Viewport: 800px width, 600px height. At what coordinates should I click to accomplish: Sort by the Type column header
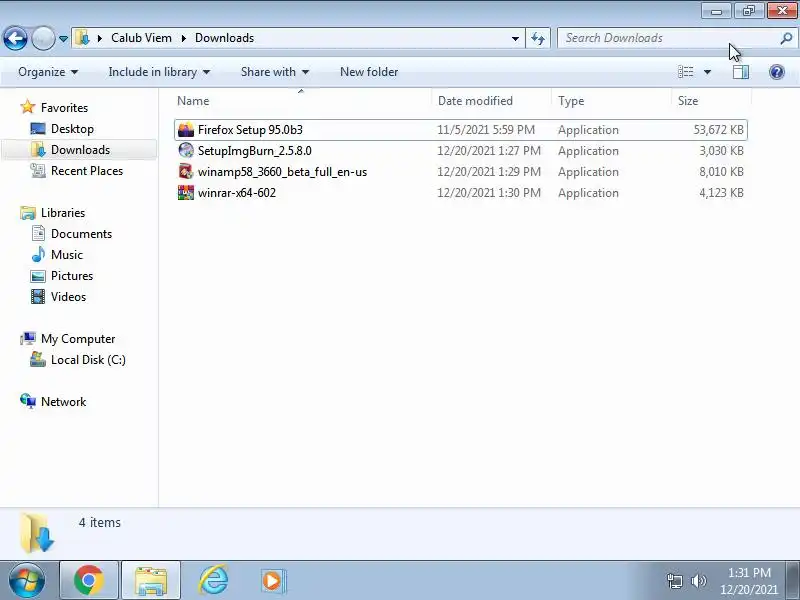tap(611, 101)
